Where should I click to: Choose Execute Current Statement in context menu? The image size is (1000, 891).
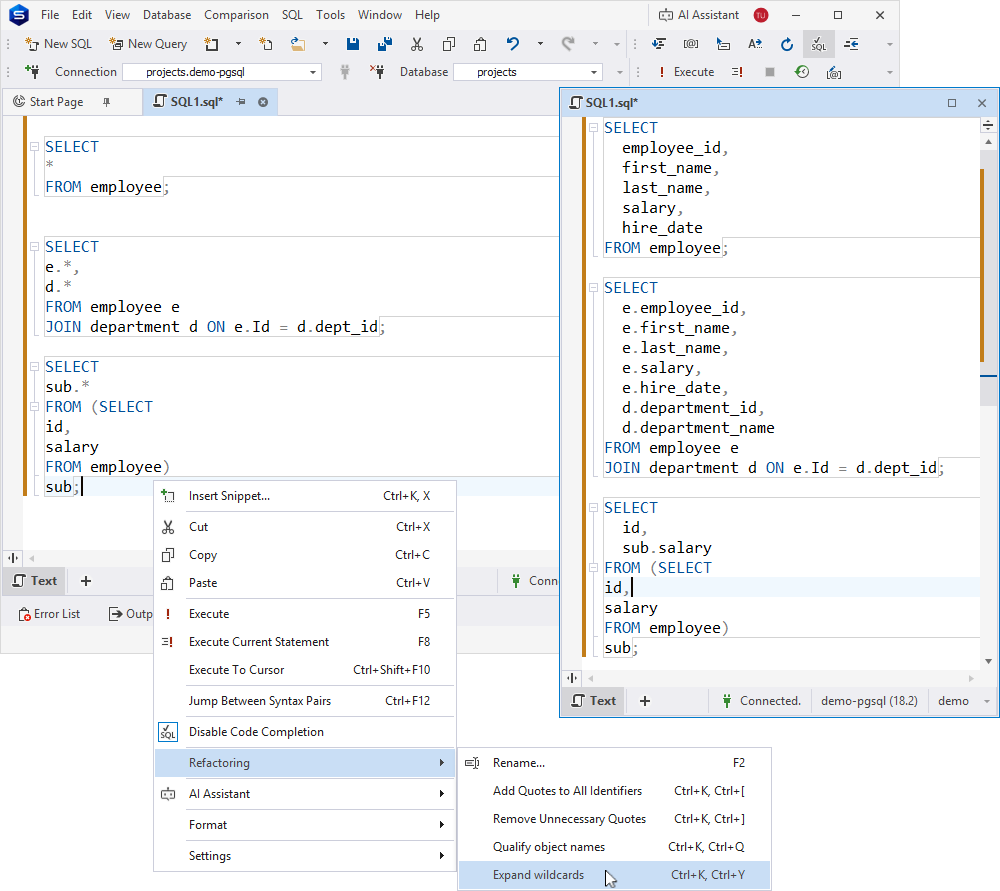click(305, 642)
